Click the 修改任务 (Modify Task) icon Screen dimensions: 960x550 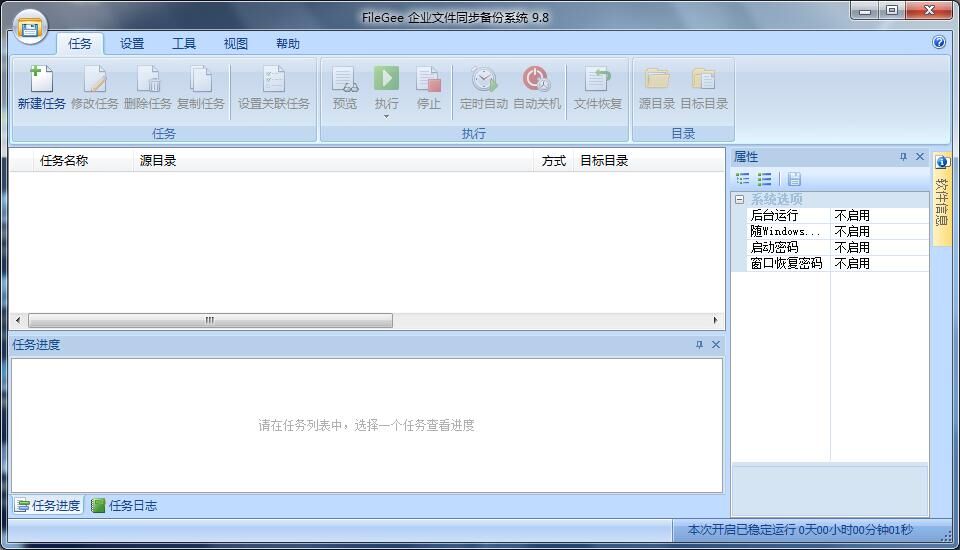94,79
